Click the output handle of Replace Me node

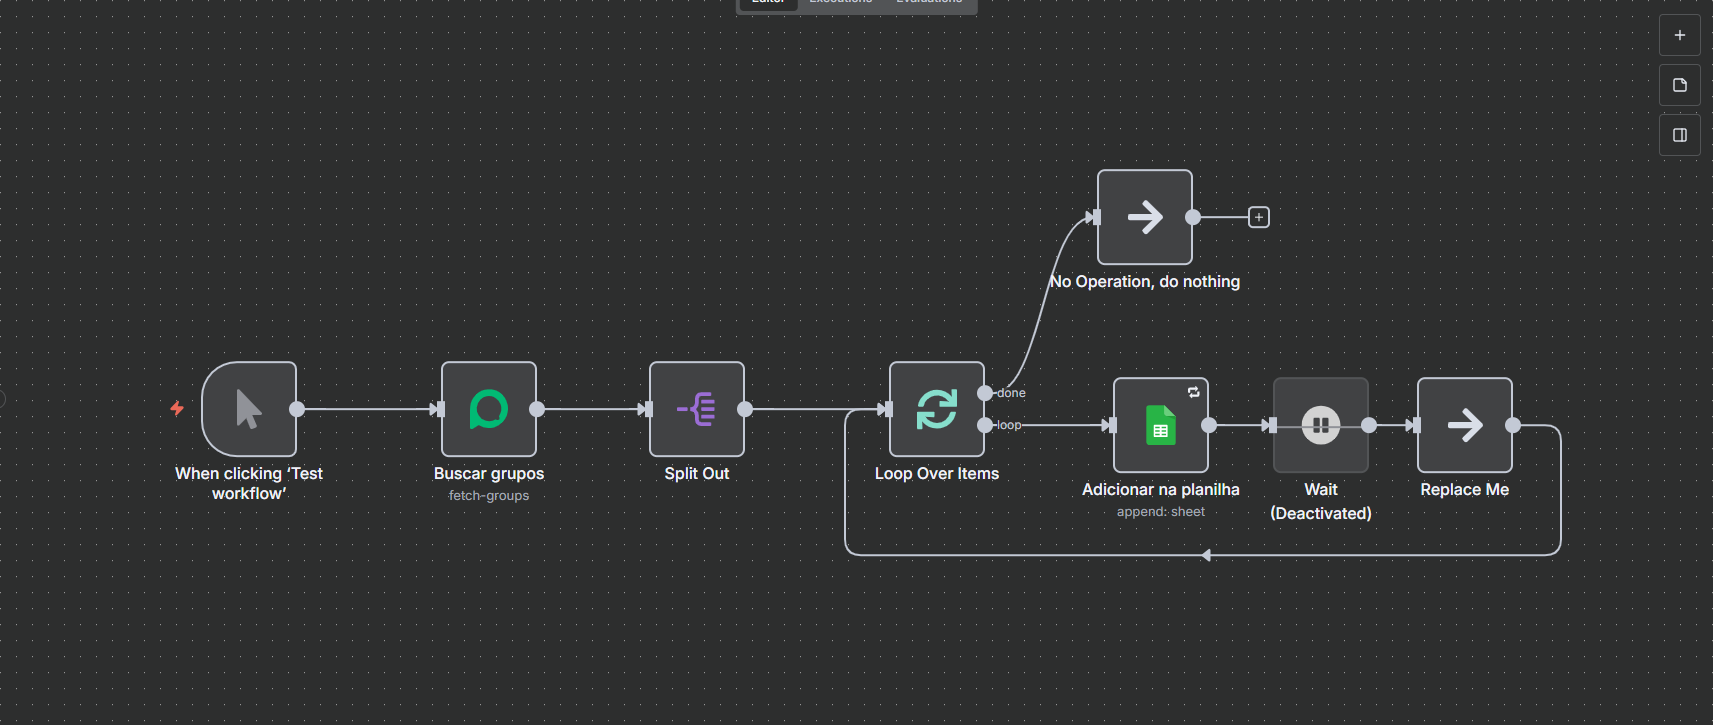(x=1513, y=425)
